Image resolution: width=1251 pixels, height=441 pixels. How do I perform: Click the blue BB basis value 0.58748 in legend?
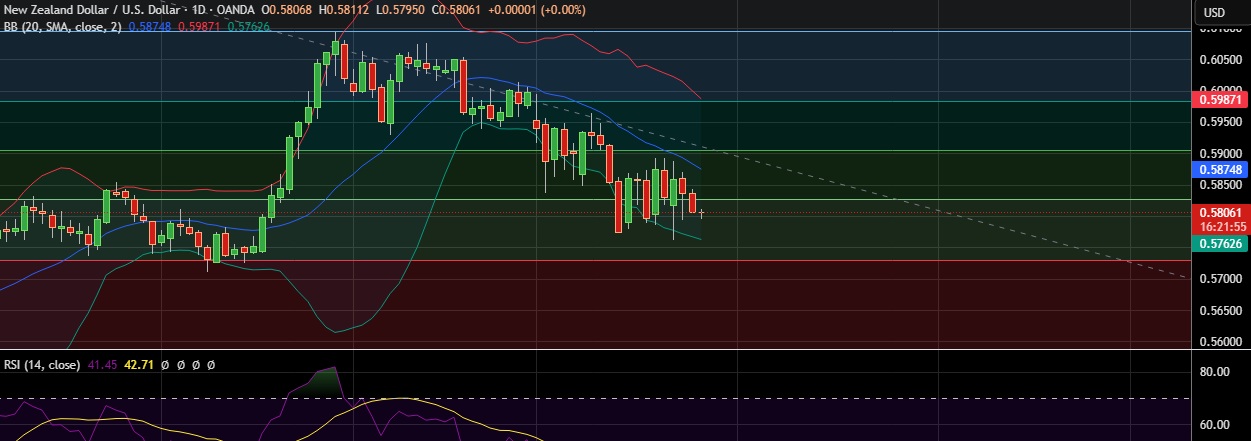(150, 27)
